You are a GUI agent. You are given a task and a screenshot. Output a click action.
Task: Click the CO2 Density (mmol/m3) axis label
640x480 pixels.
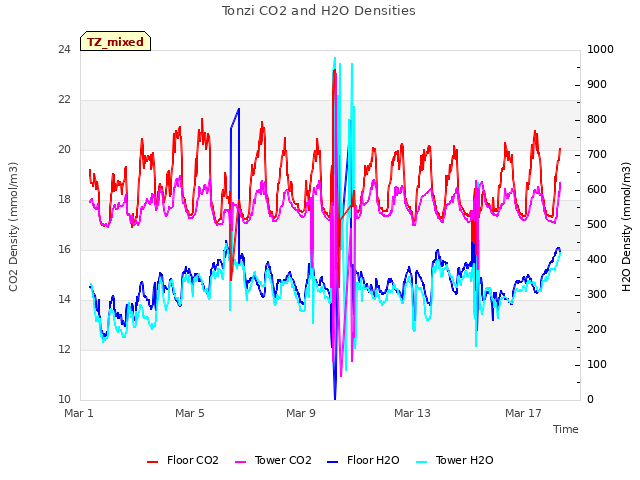click(x=13, y=227)
